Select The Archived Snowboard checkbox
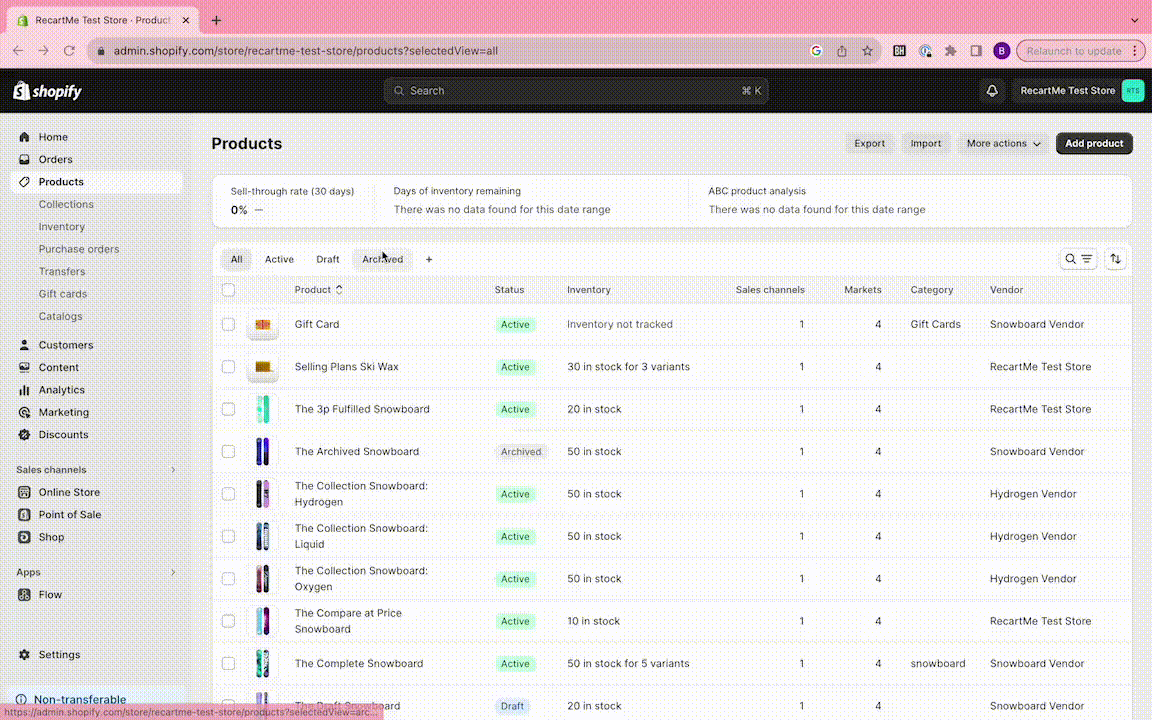The height and width of the screenshot is (720, 1152). (x=228, y=452)
